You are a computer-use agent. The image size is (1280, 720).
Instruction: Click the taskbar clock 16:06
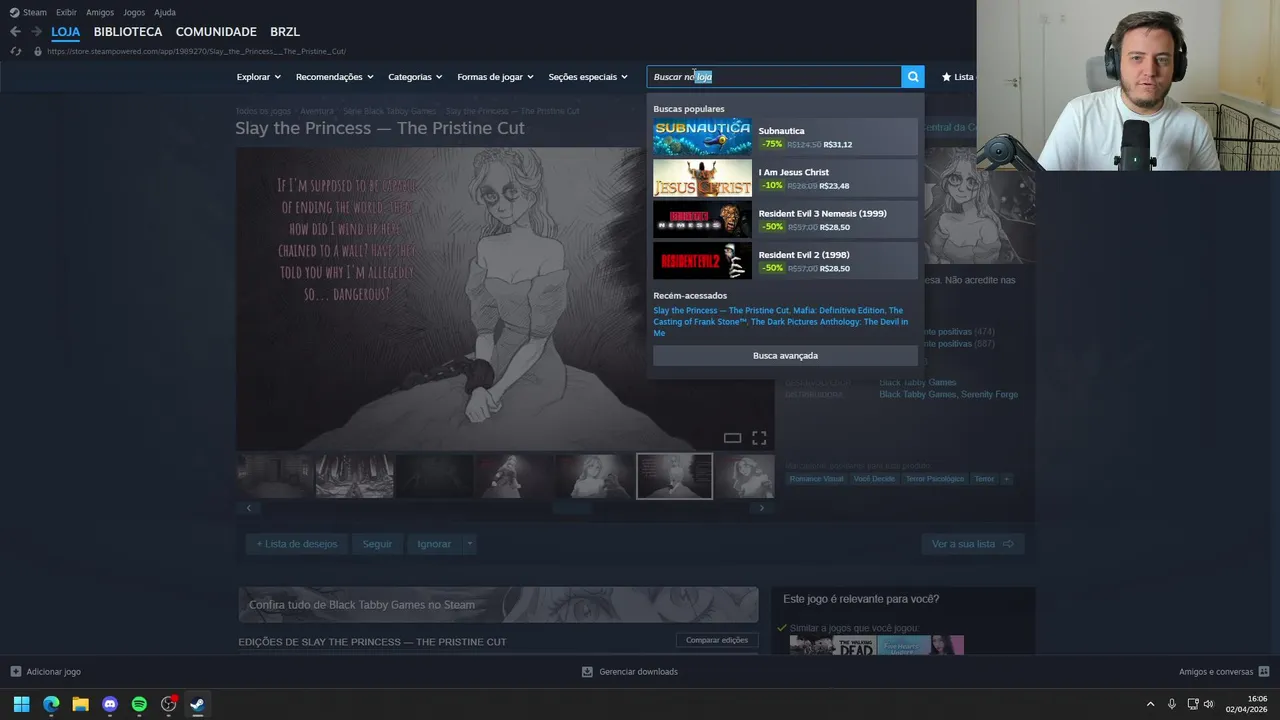[x=1257, y=699]
